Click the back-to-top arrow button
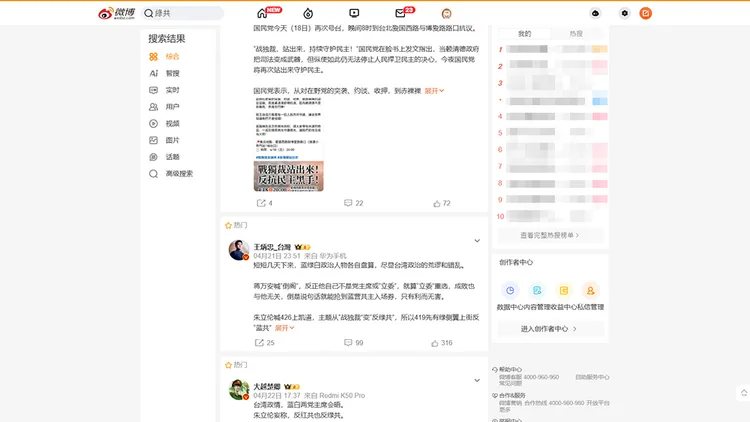This screenshot has height=422, width=750. [x=743, y=393]
